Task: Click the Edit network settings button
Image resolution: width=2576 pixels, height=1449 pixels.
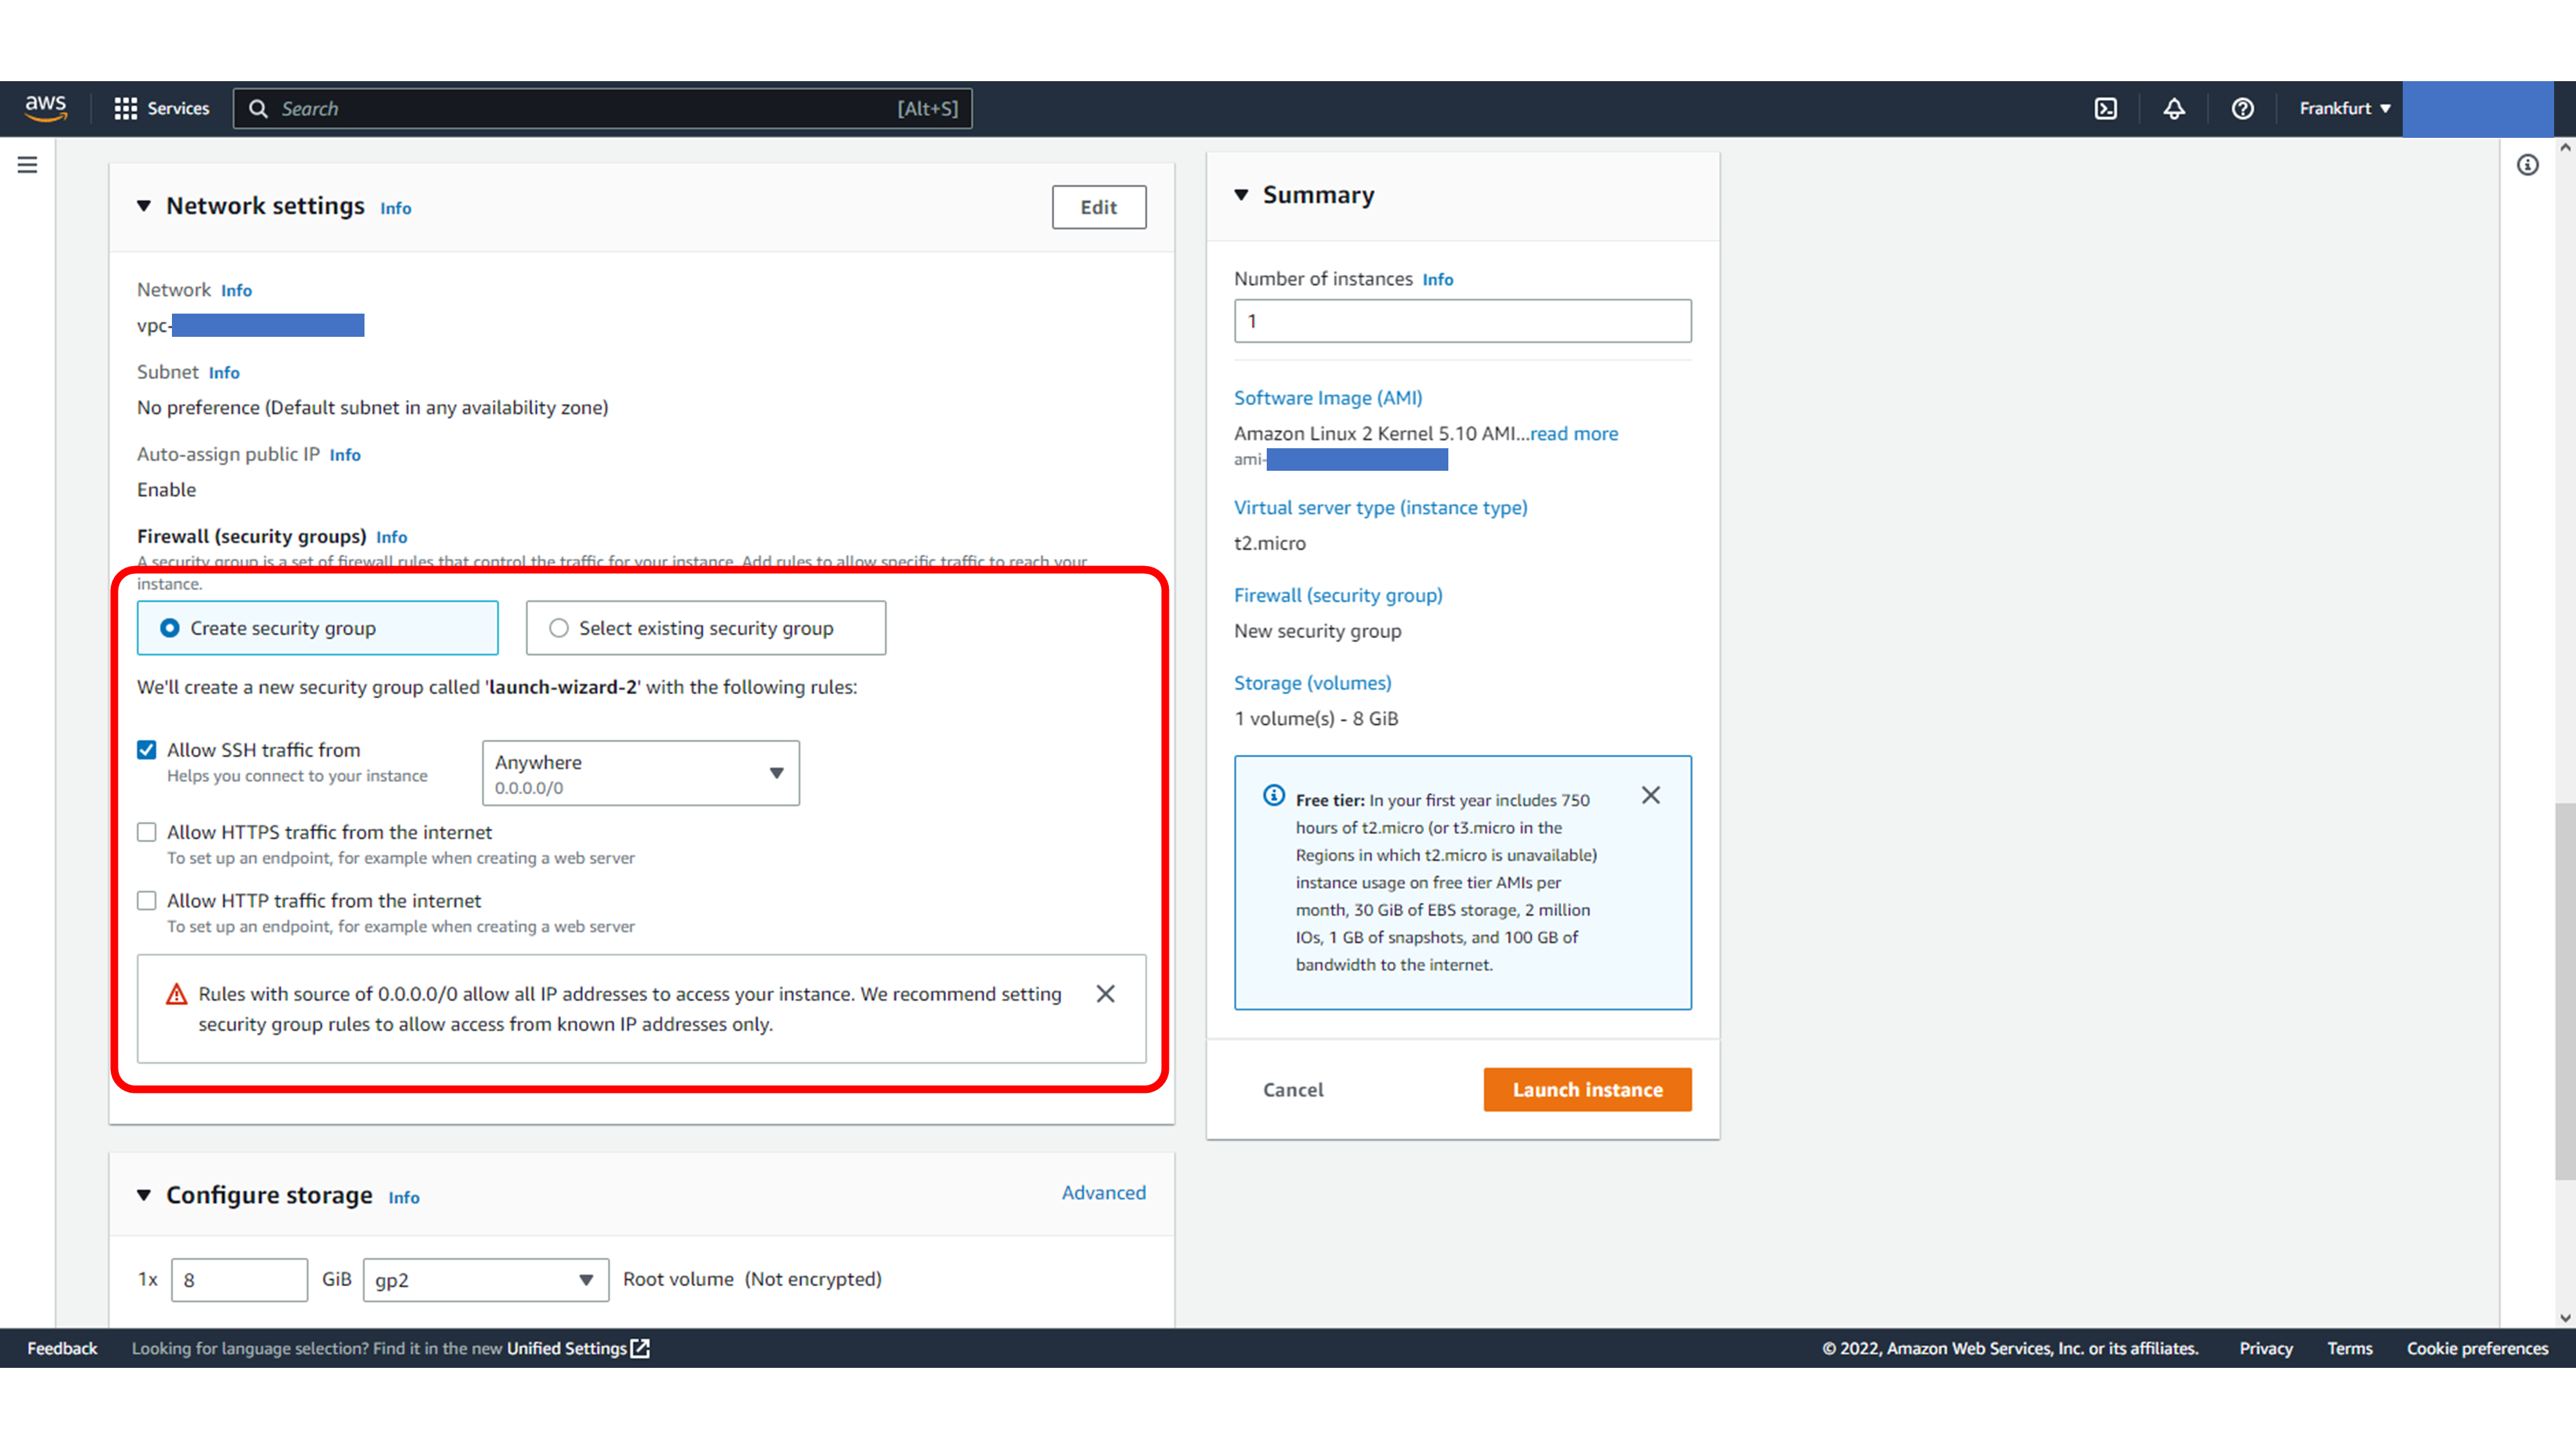Action: (x=1098, y=207)
